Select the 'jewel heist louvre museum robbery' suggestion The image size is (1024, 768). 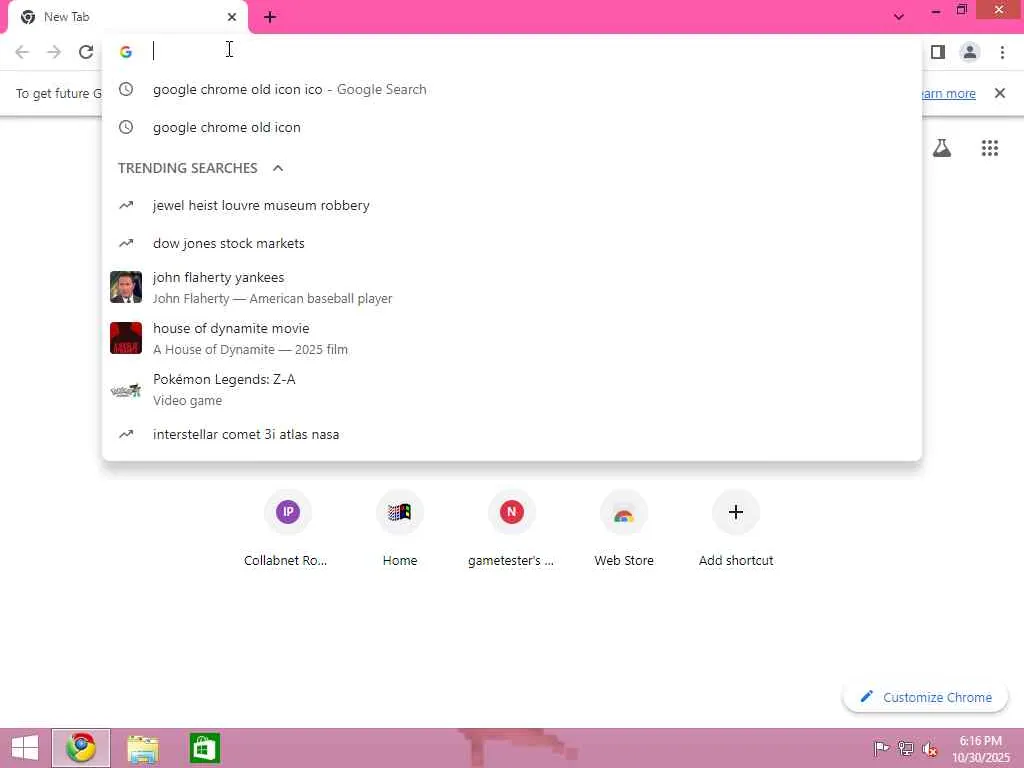coord(512,205)
